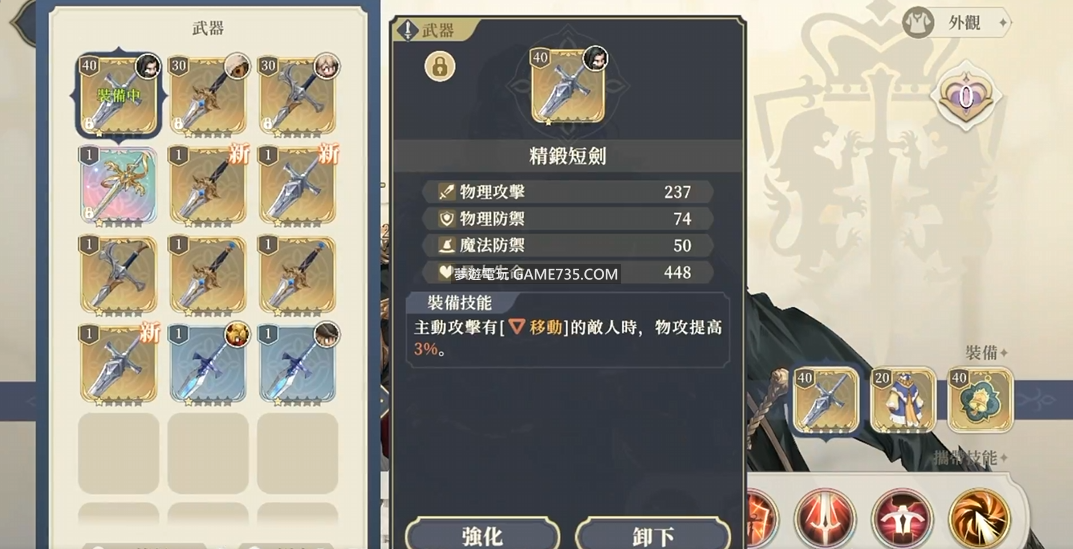Click the heart badge showing 0
This screenshot has width=1073, height=549.
[x=966, y=97]
